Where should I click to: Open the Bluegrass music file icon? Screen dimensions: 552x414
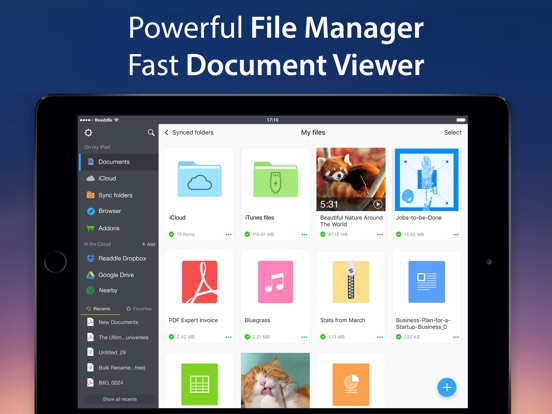pos(275,282)
